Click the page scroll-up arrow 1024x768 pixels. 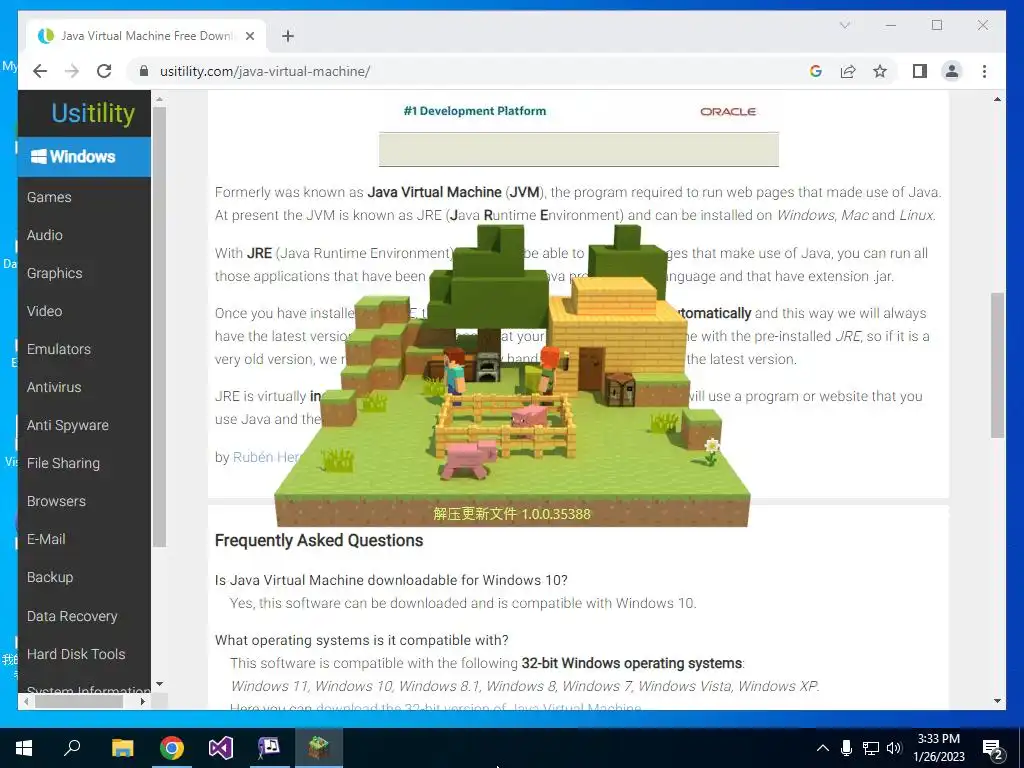point(997,99)
